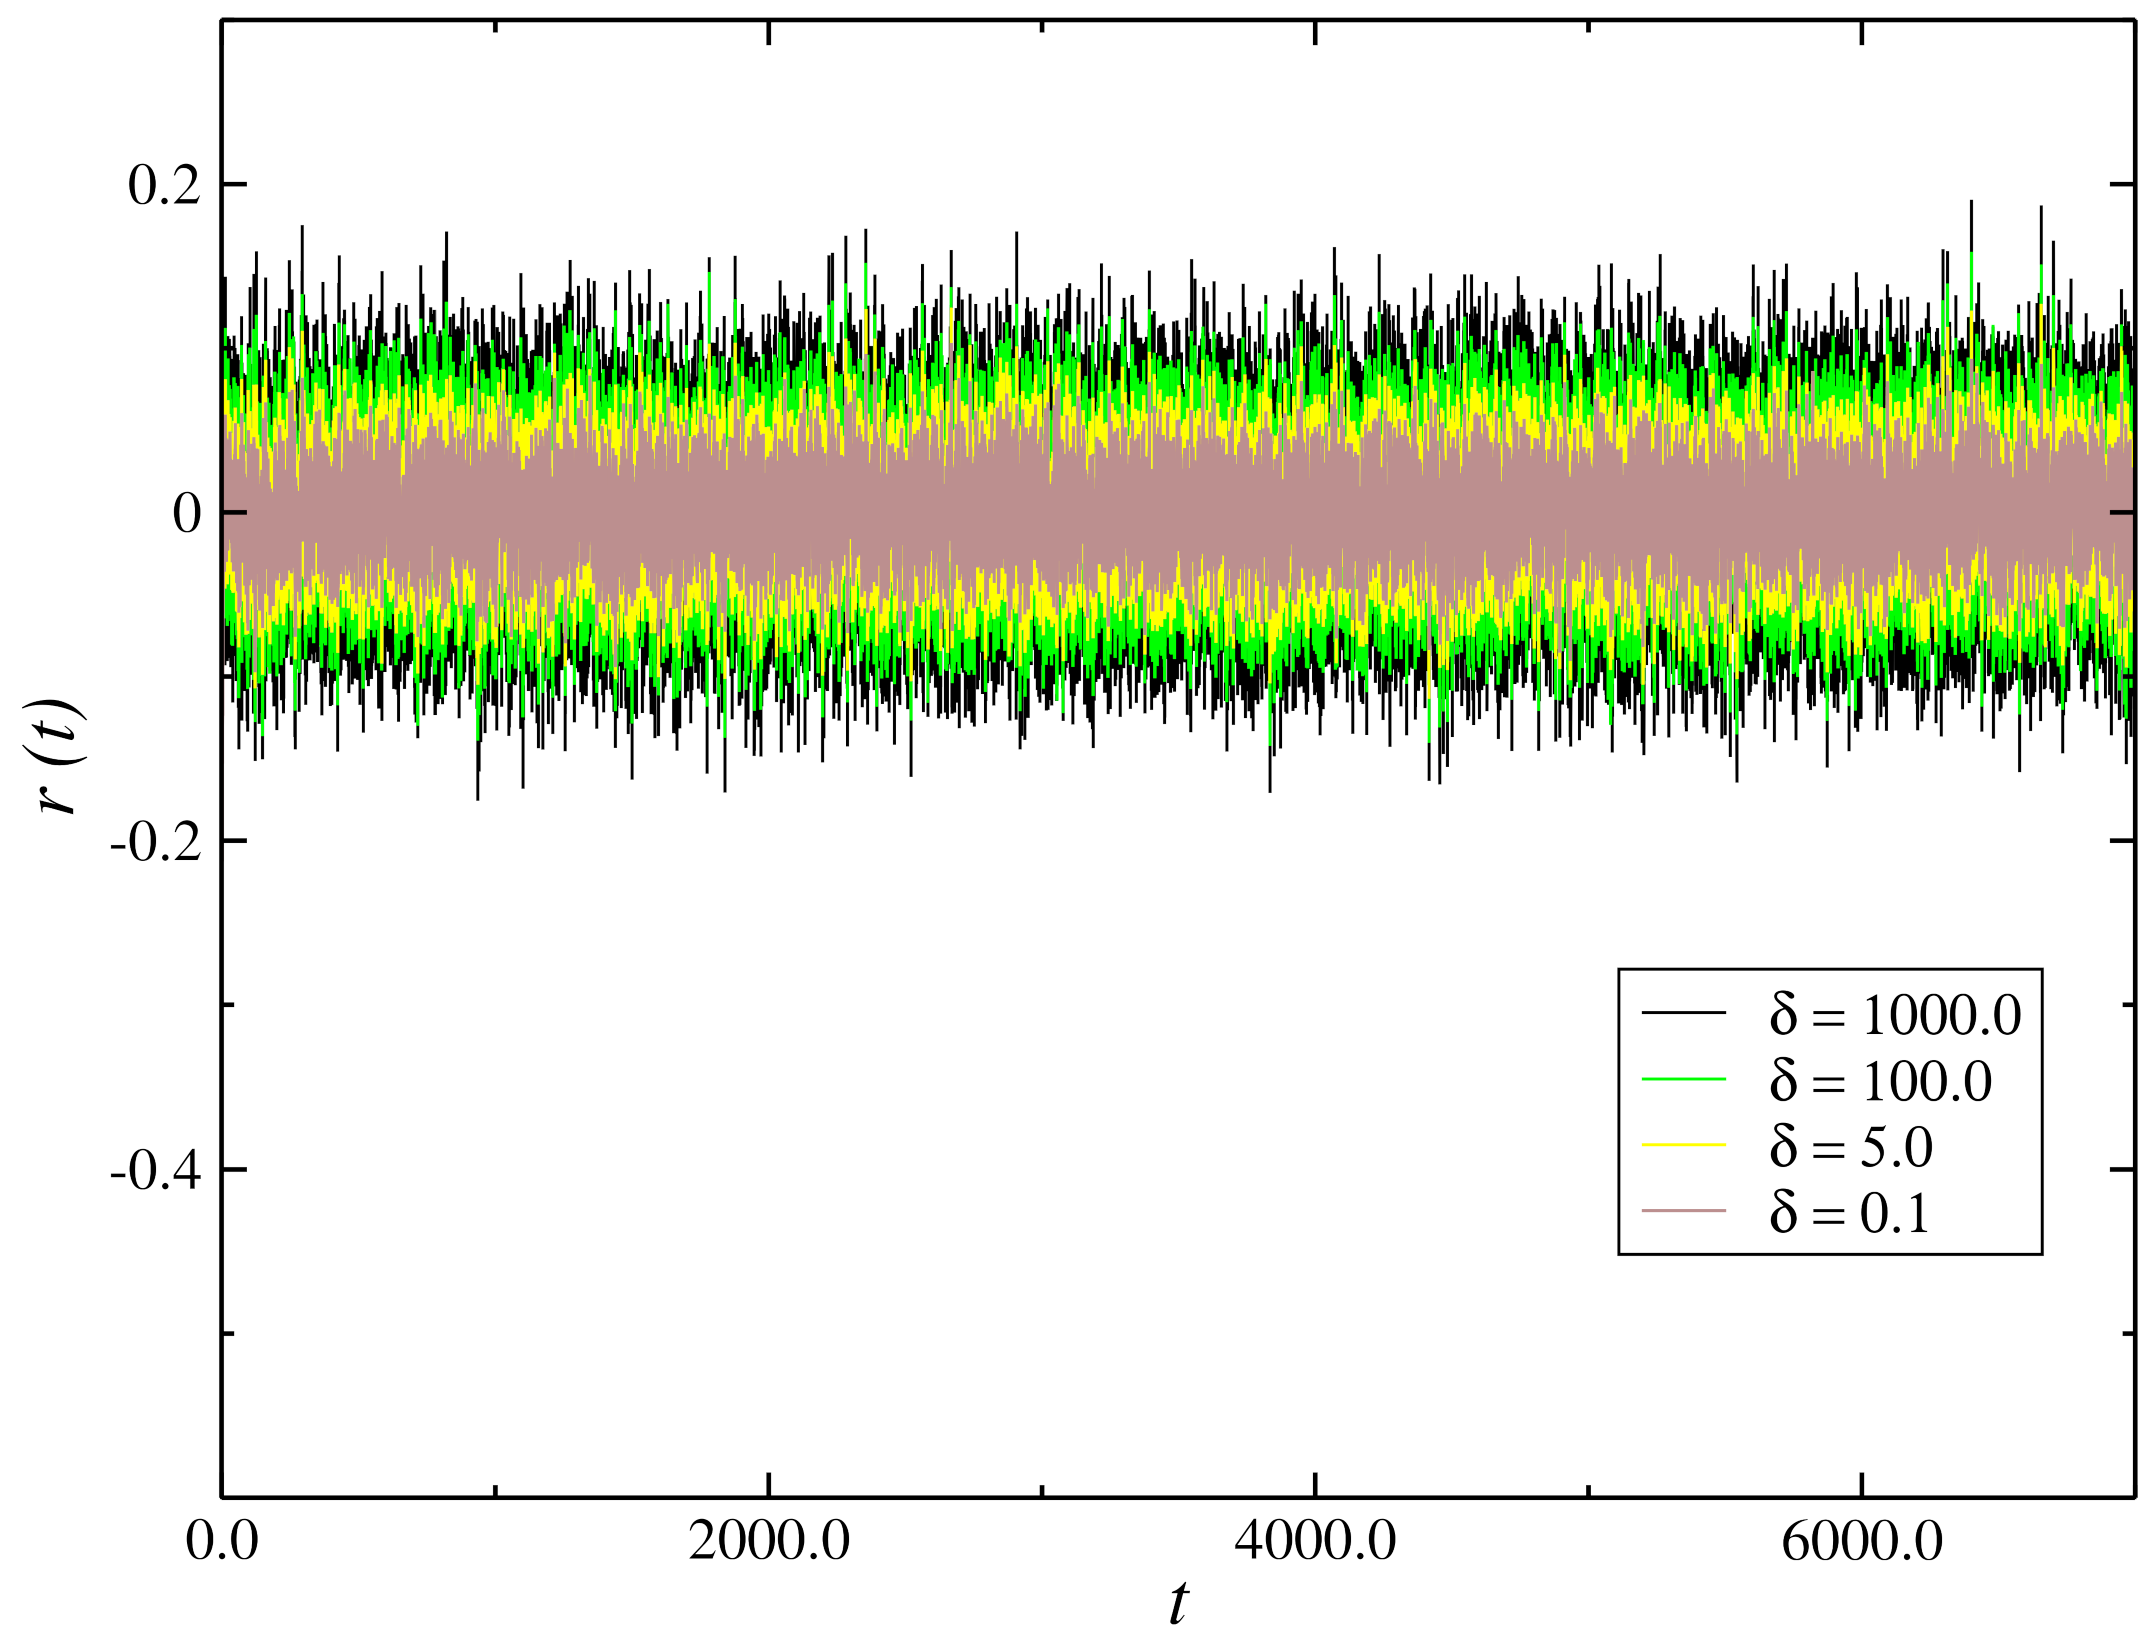Select the x-axis title t
Viewport: 2151px width, 1645px height.
tap(1179, 1603)
